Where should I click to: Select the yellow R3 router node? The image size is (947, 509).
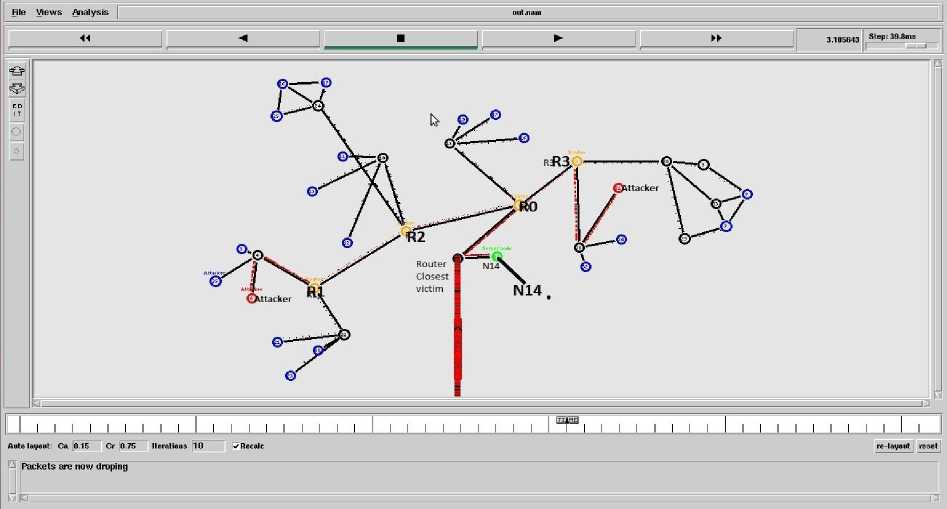(577, 161)
